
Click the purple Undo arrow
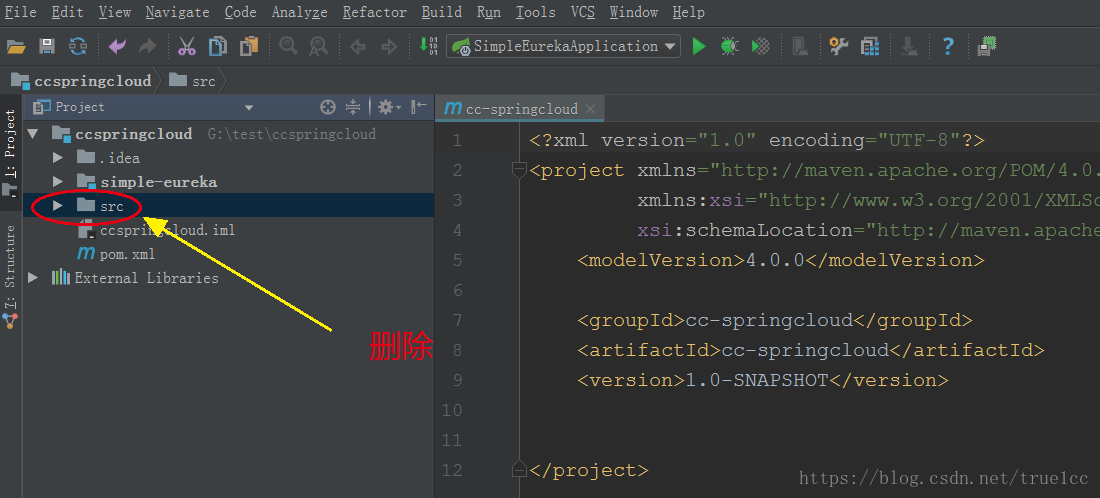117,47
